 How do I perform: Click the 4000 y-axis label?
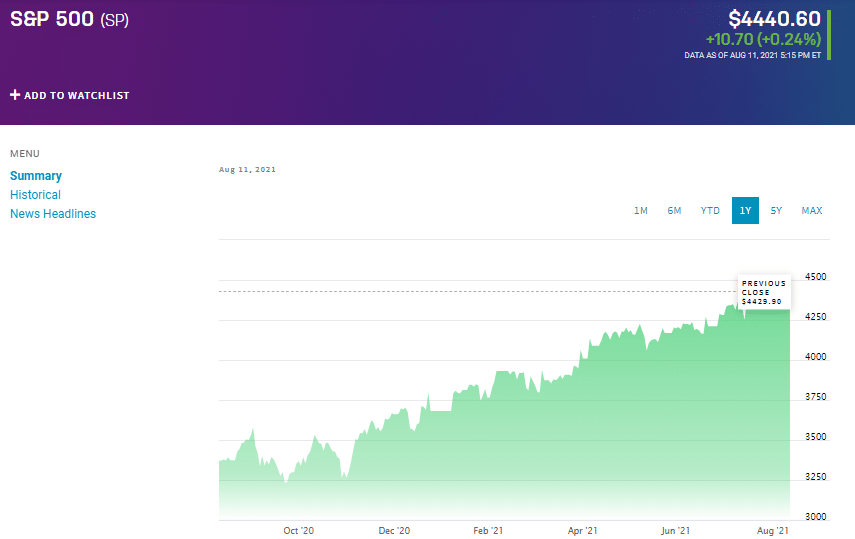[816, 357]
